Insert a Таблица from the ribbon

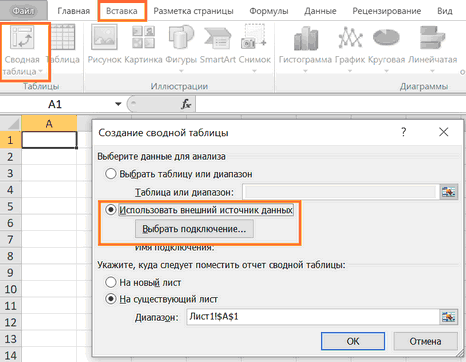pos(63,38)
